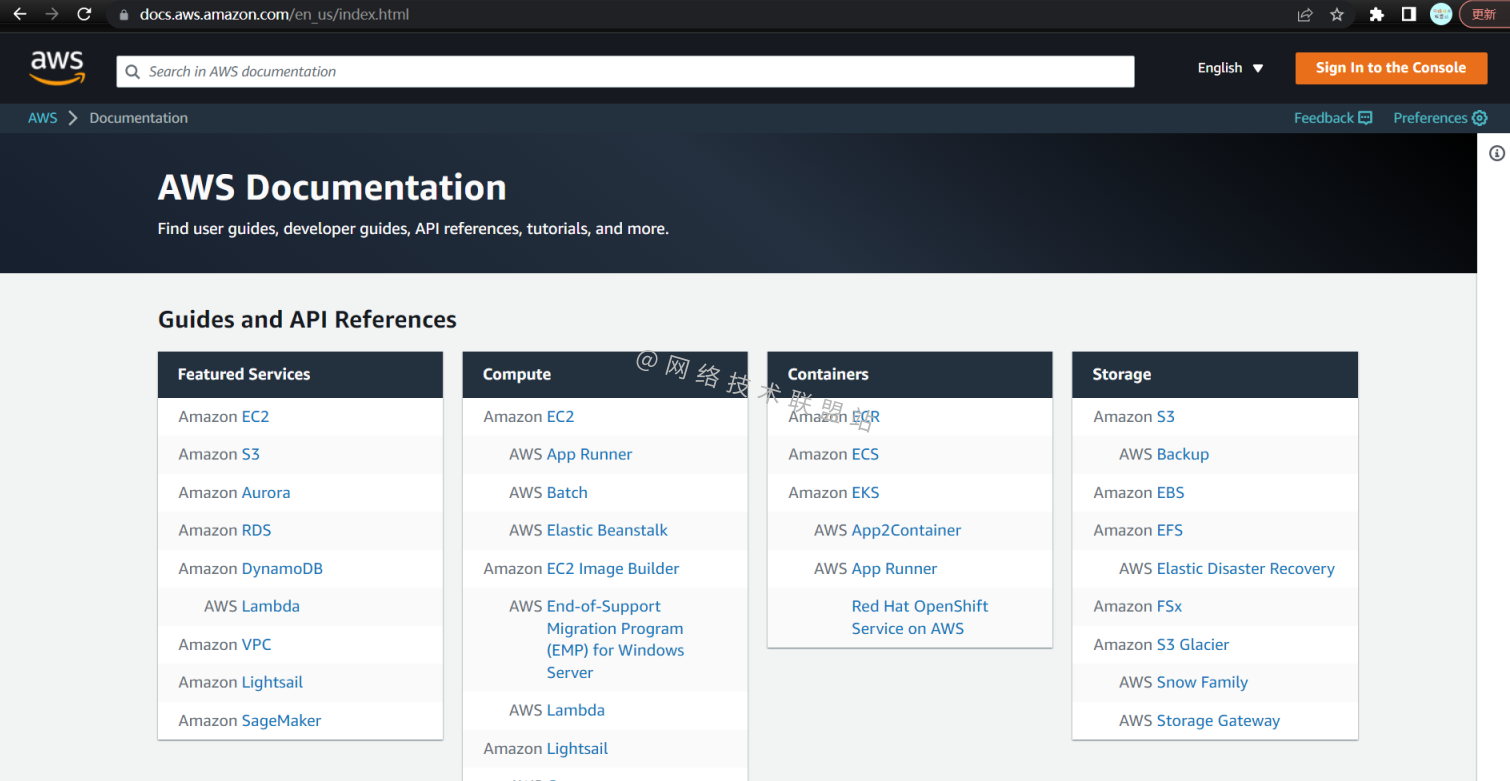Image resolution: width=1510 pixels, height=781 pixels.
Task: Bookmark this page with the star icon
Action: tap(1337, 15)
